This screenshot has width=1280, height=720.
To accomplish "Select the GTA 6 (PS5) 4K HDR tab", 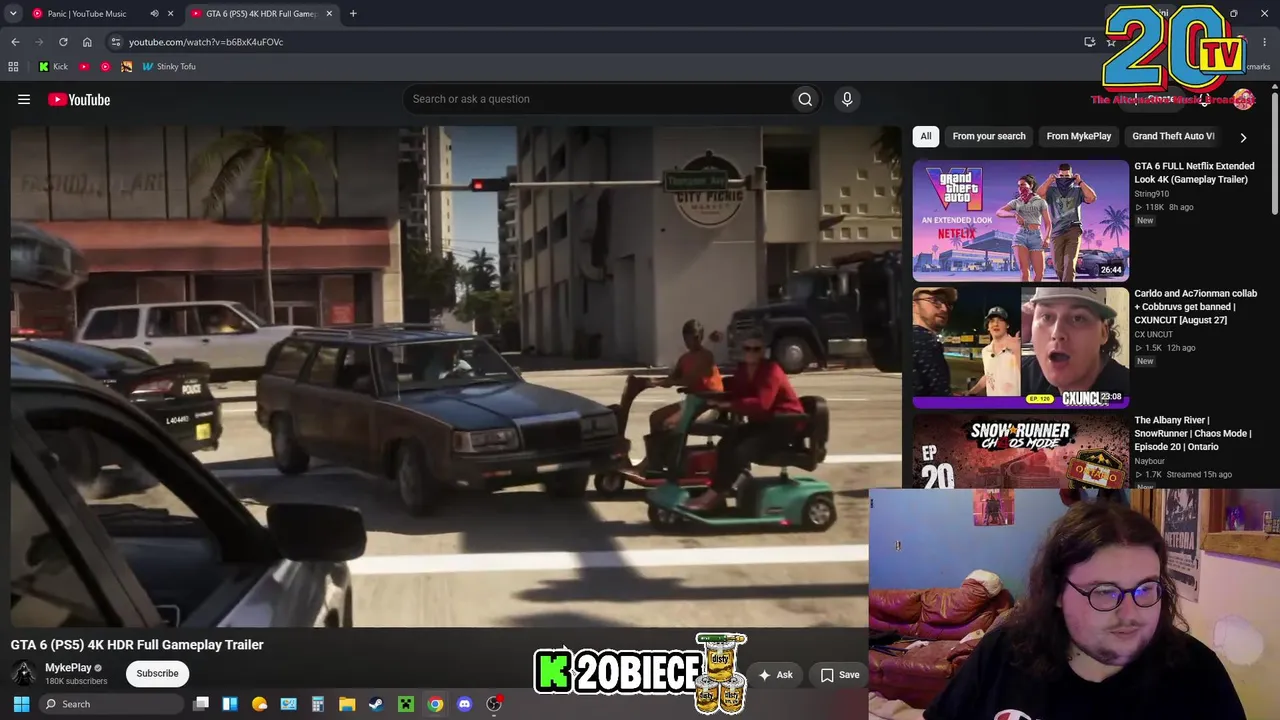I will (x=262, y=14).
